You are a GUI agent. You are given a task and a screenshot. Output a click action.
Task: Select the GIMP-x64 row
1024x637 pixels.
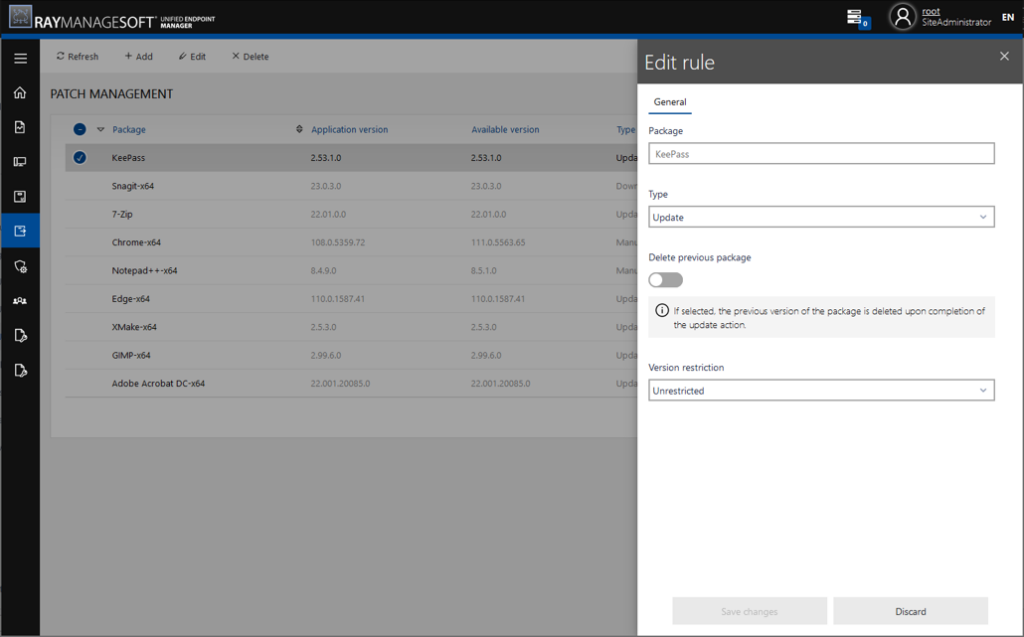pos(351,355)
